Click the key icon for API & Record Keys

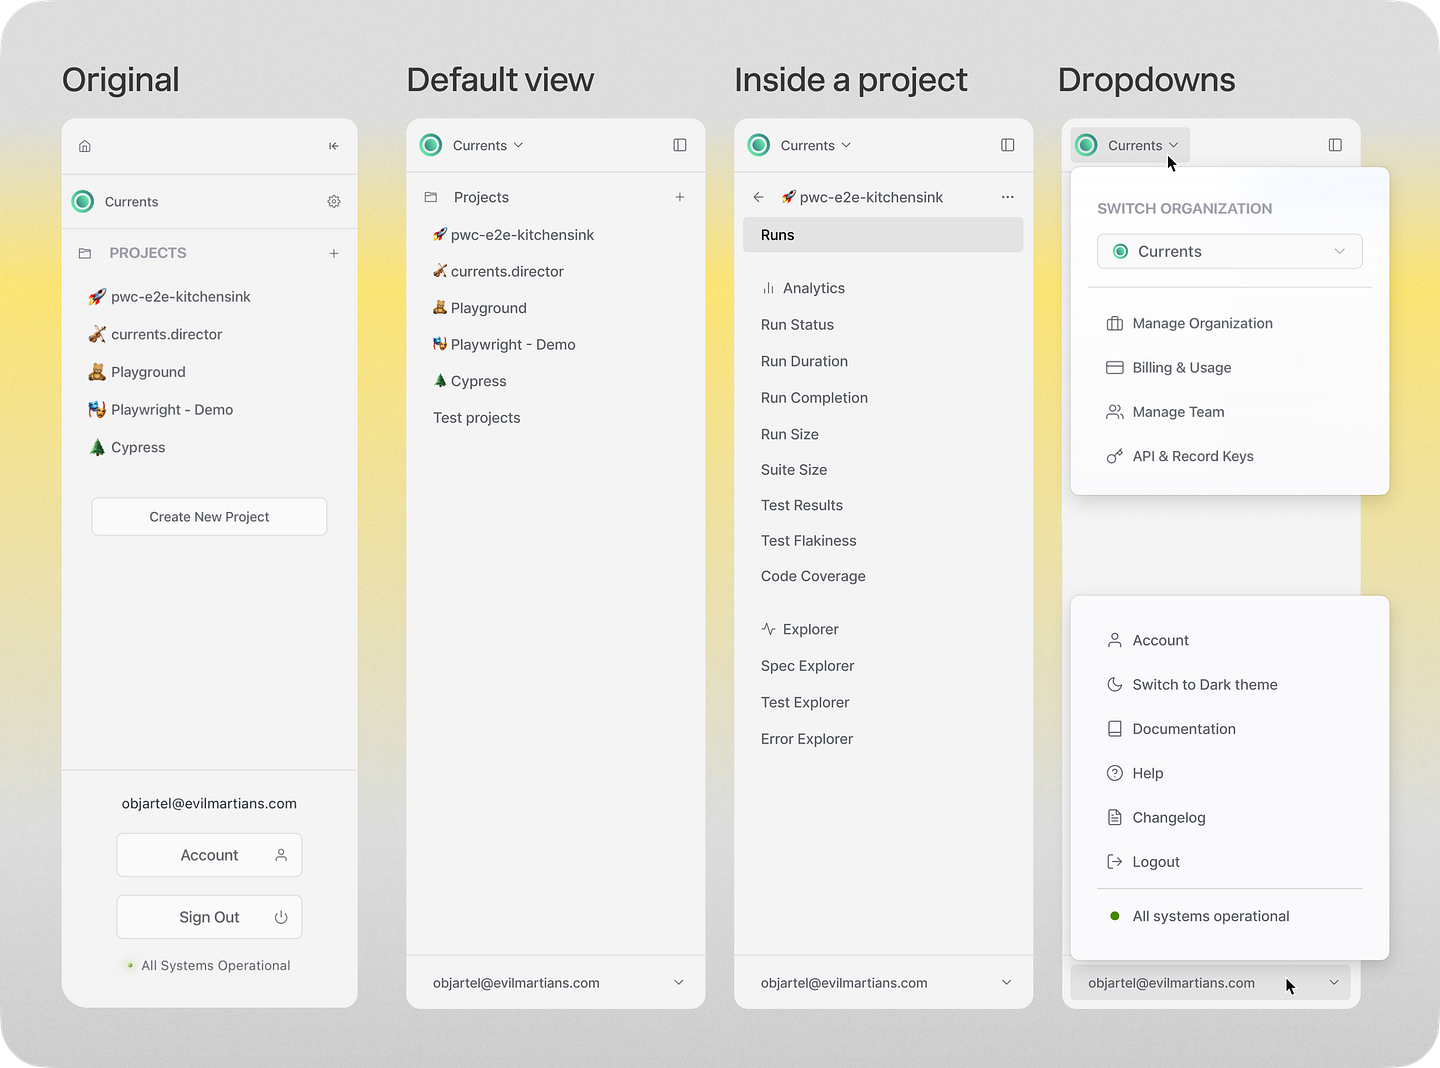coord(1115,456)
